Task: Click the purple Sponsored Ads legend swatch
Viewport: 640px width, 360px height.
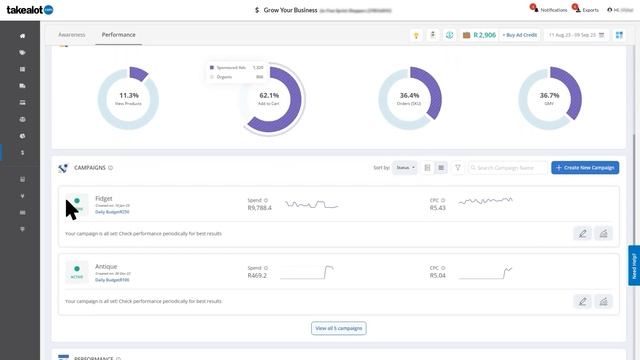Action: [211, 67]
